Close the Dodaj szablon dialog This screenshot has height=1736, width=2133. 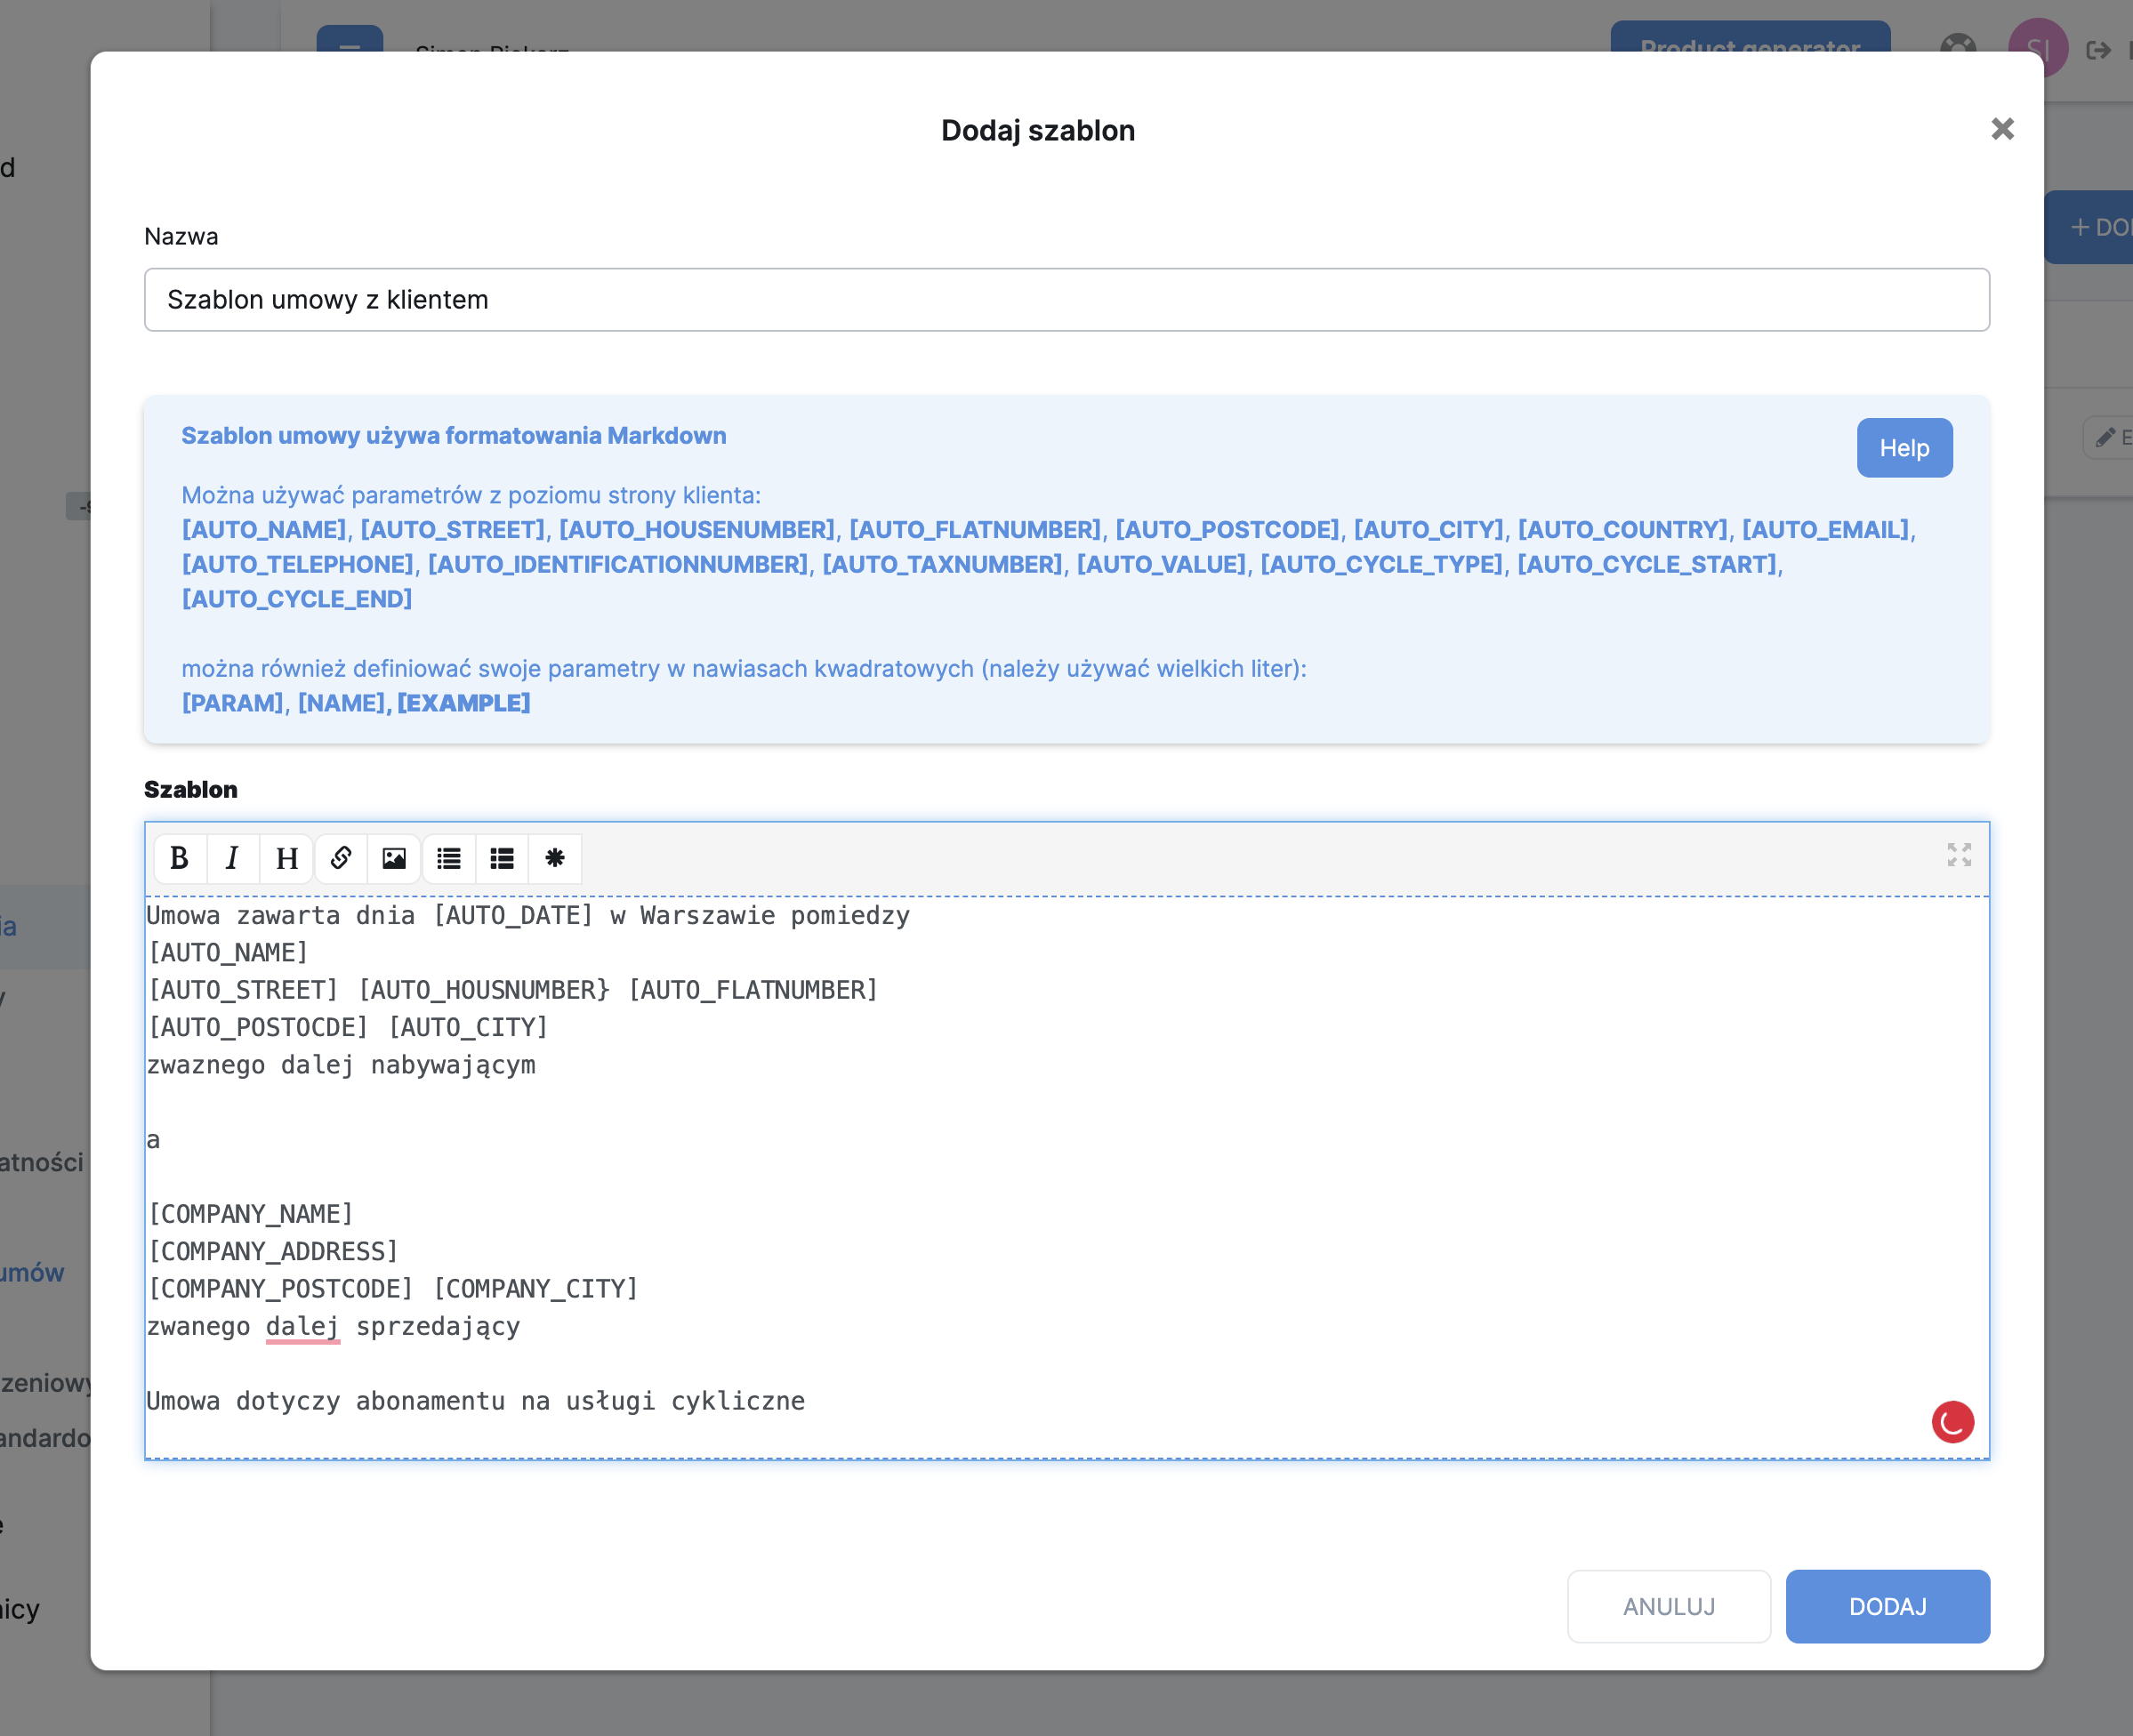pyautogui.click(x=2002, y=129)
